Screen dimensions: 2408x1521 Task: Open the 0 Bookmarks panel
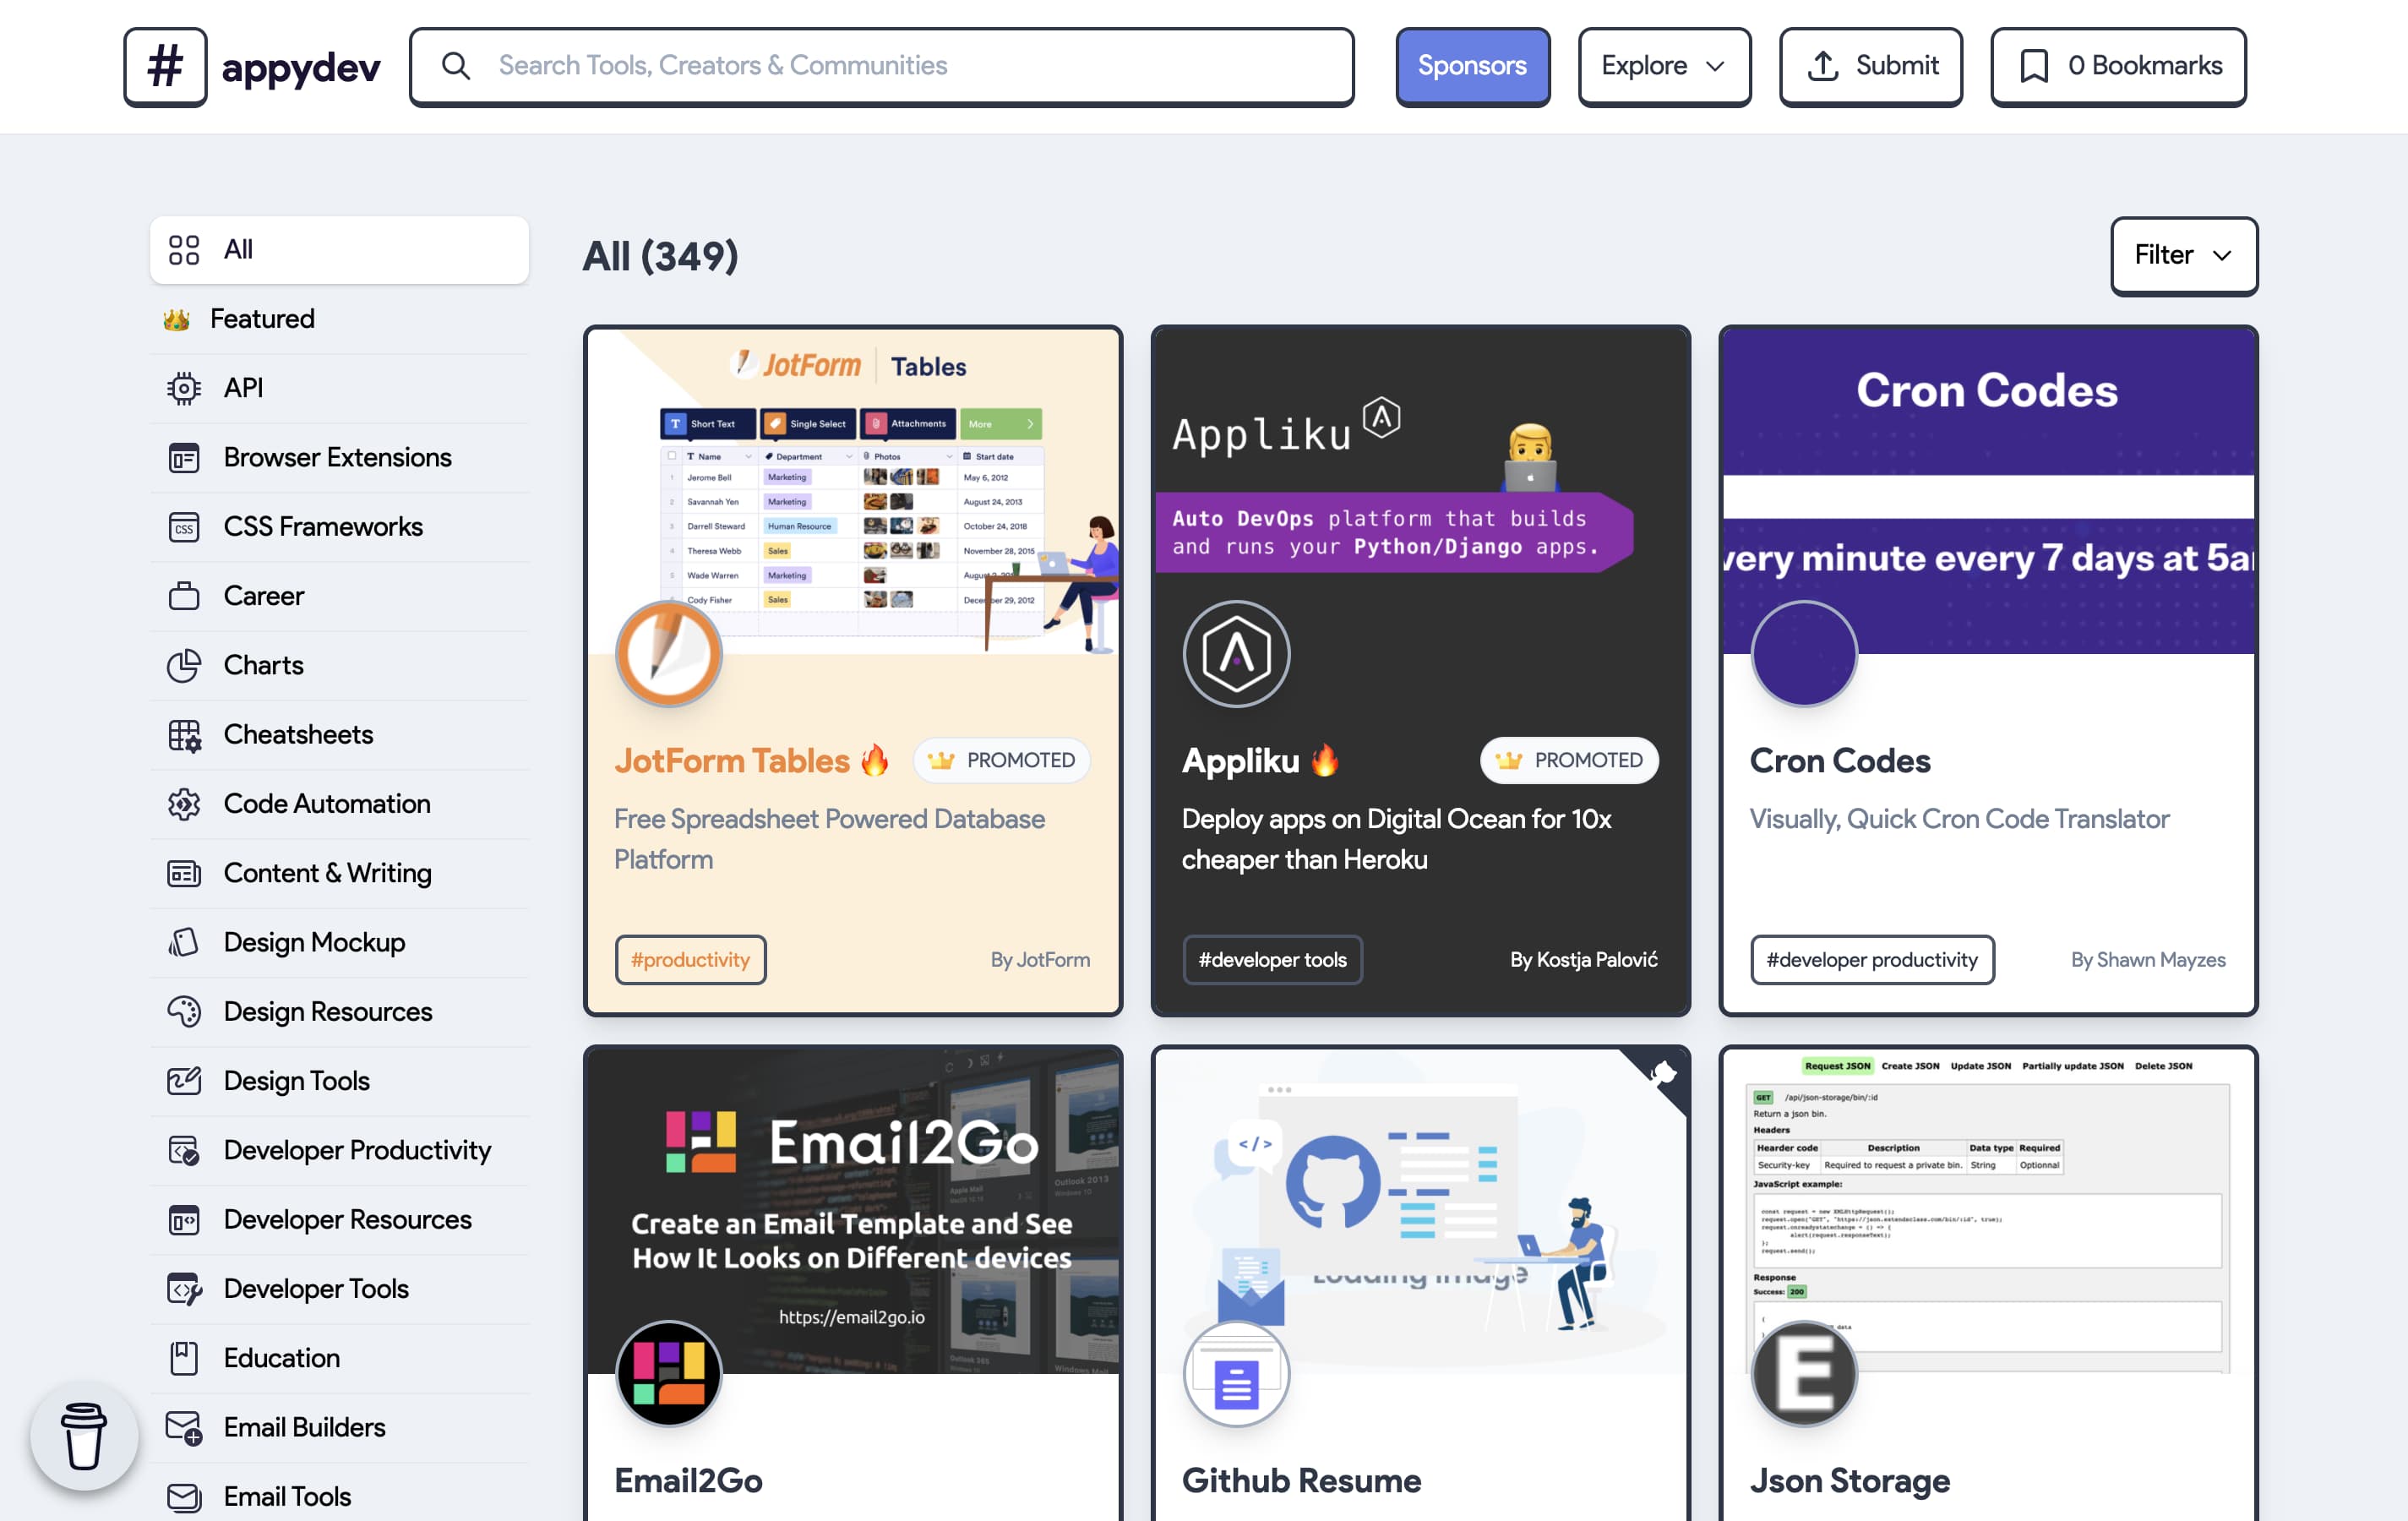[x=2117, y=66]
